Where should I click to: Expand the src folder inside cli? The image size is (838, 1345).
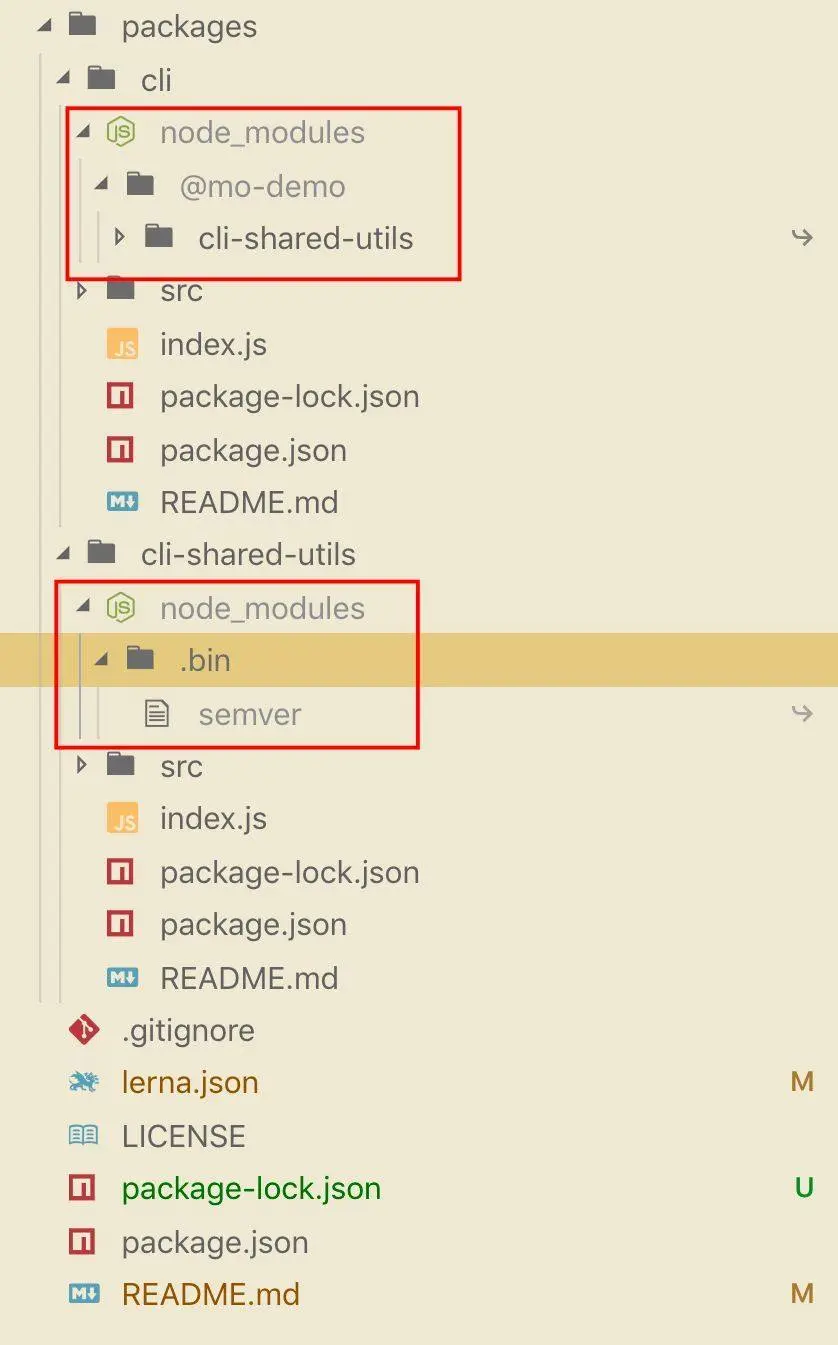(x=82, y=291)
